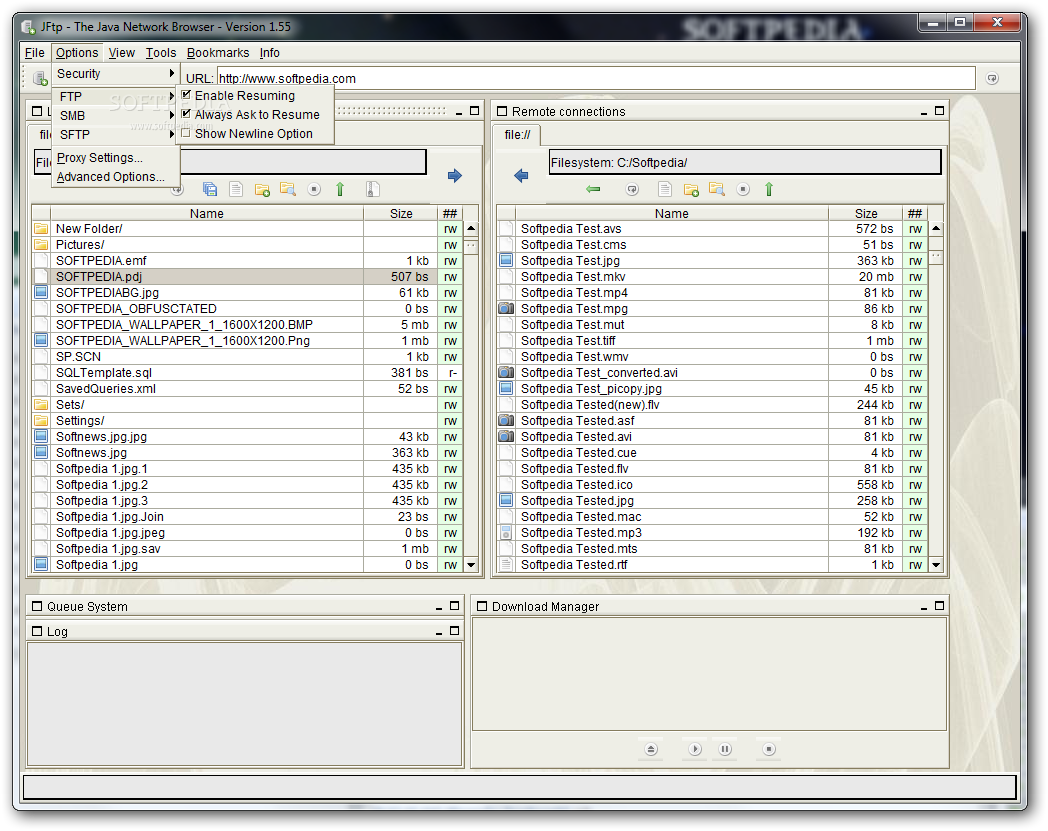
Task: Pause downloads in Download Manager
Action: (725, 749)
